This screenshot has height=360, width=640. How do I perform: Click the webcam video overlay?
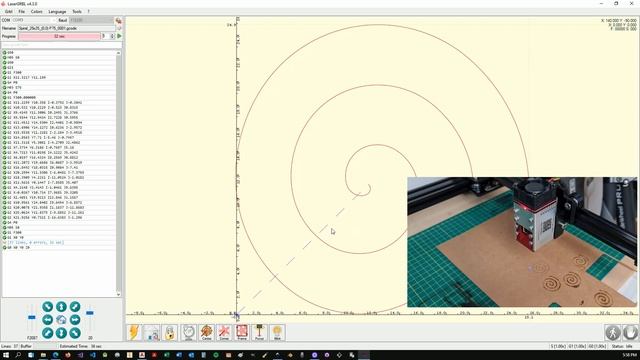pyautogui.click(x=522, y=242)
